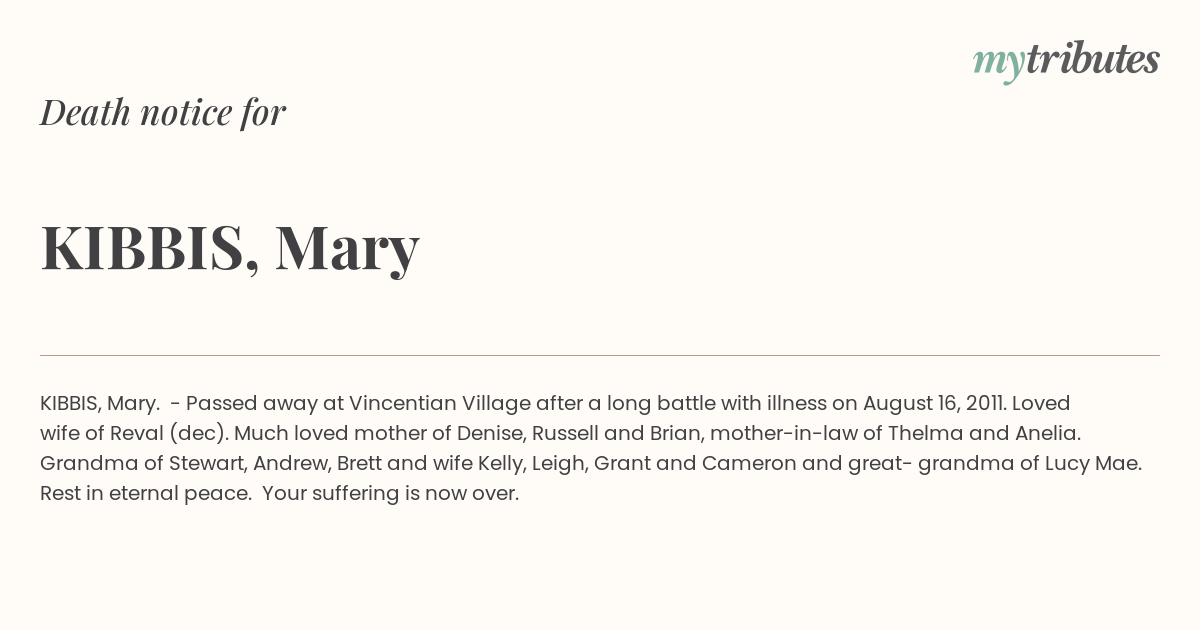Click the date August 16, 2011

pos(934,403)
